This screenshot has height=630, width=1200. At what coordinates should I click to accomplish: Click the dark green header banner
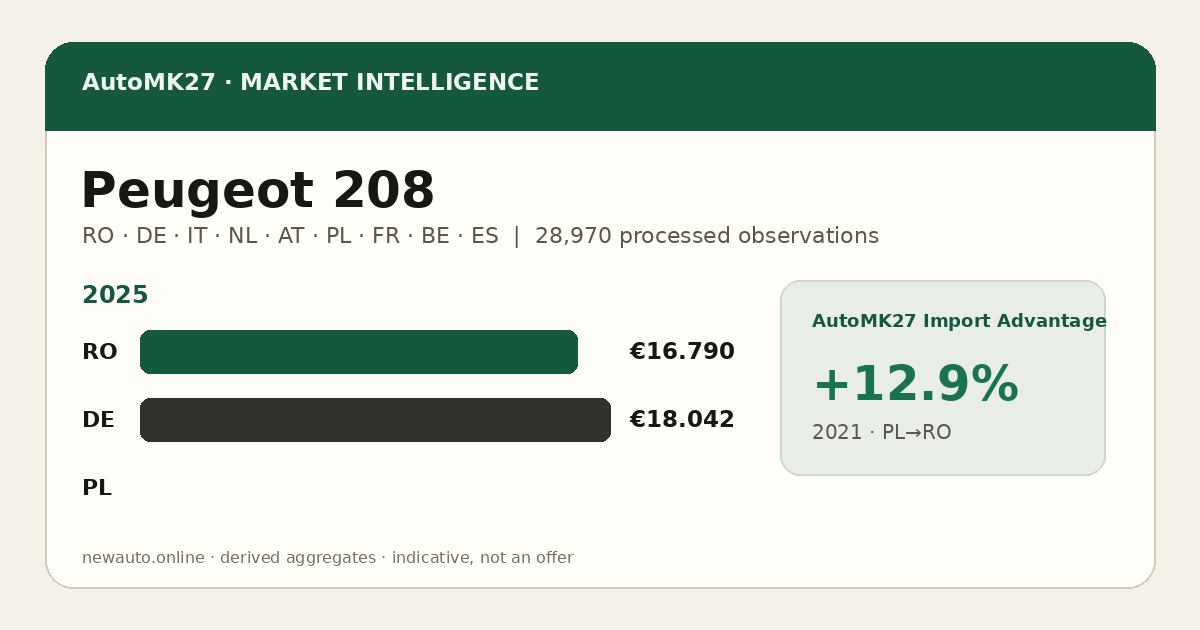point(600,86)
